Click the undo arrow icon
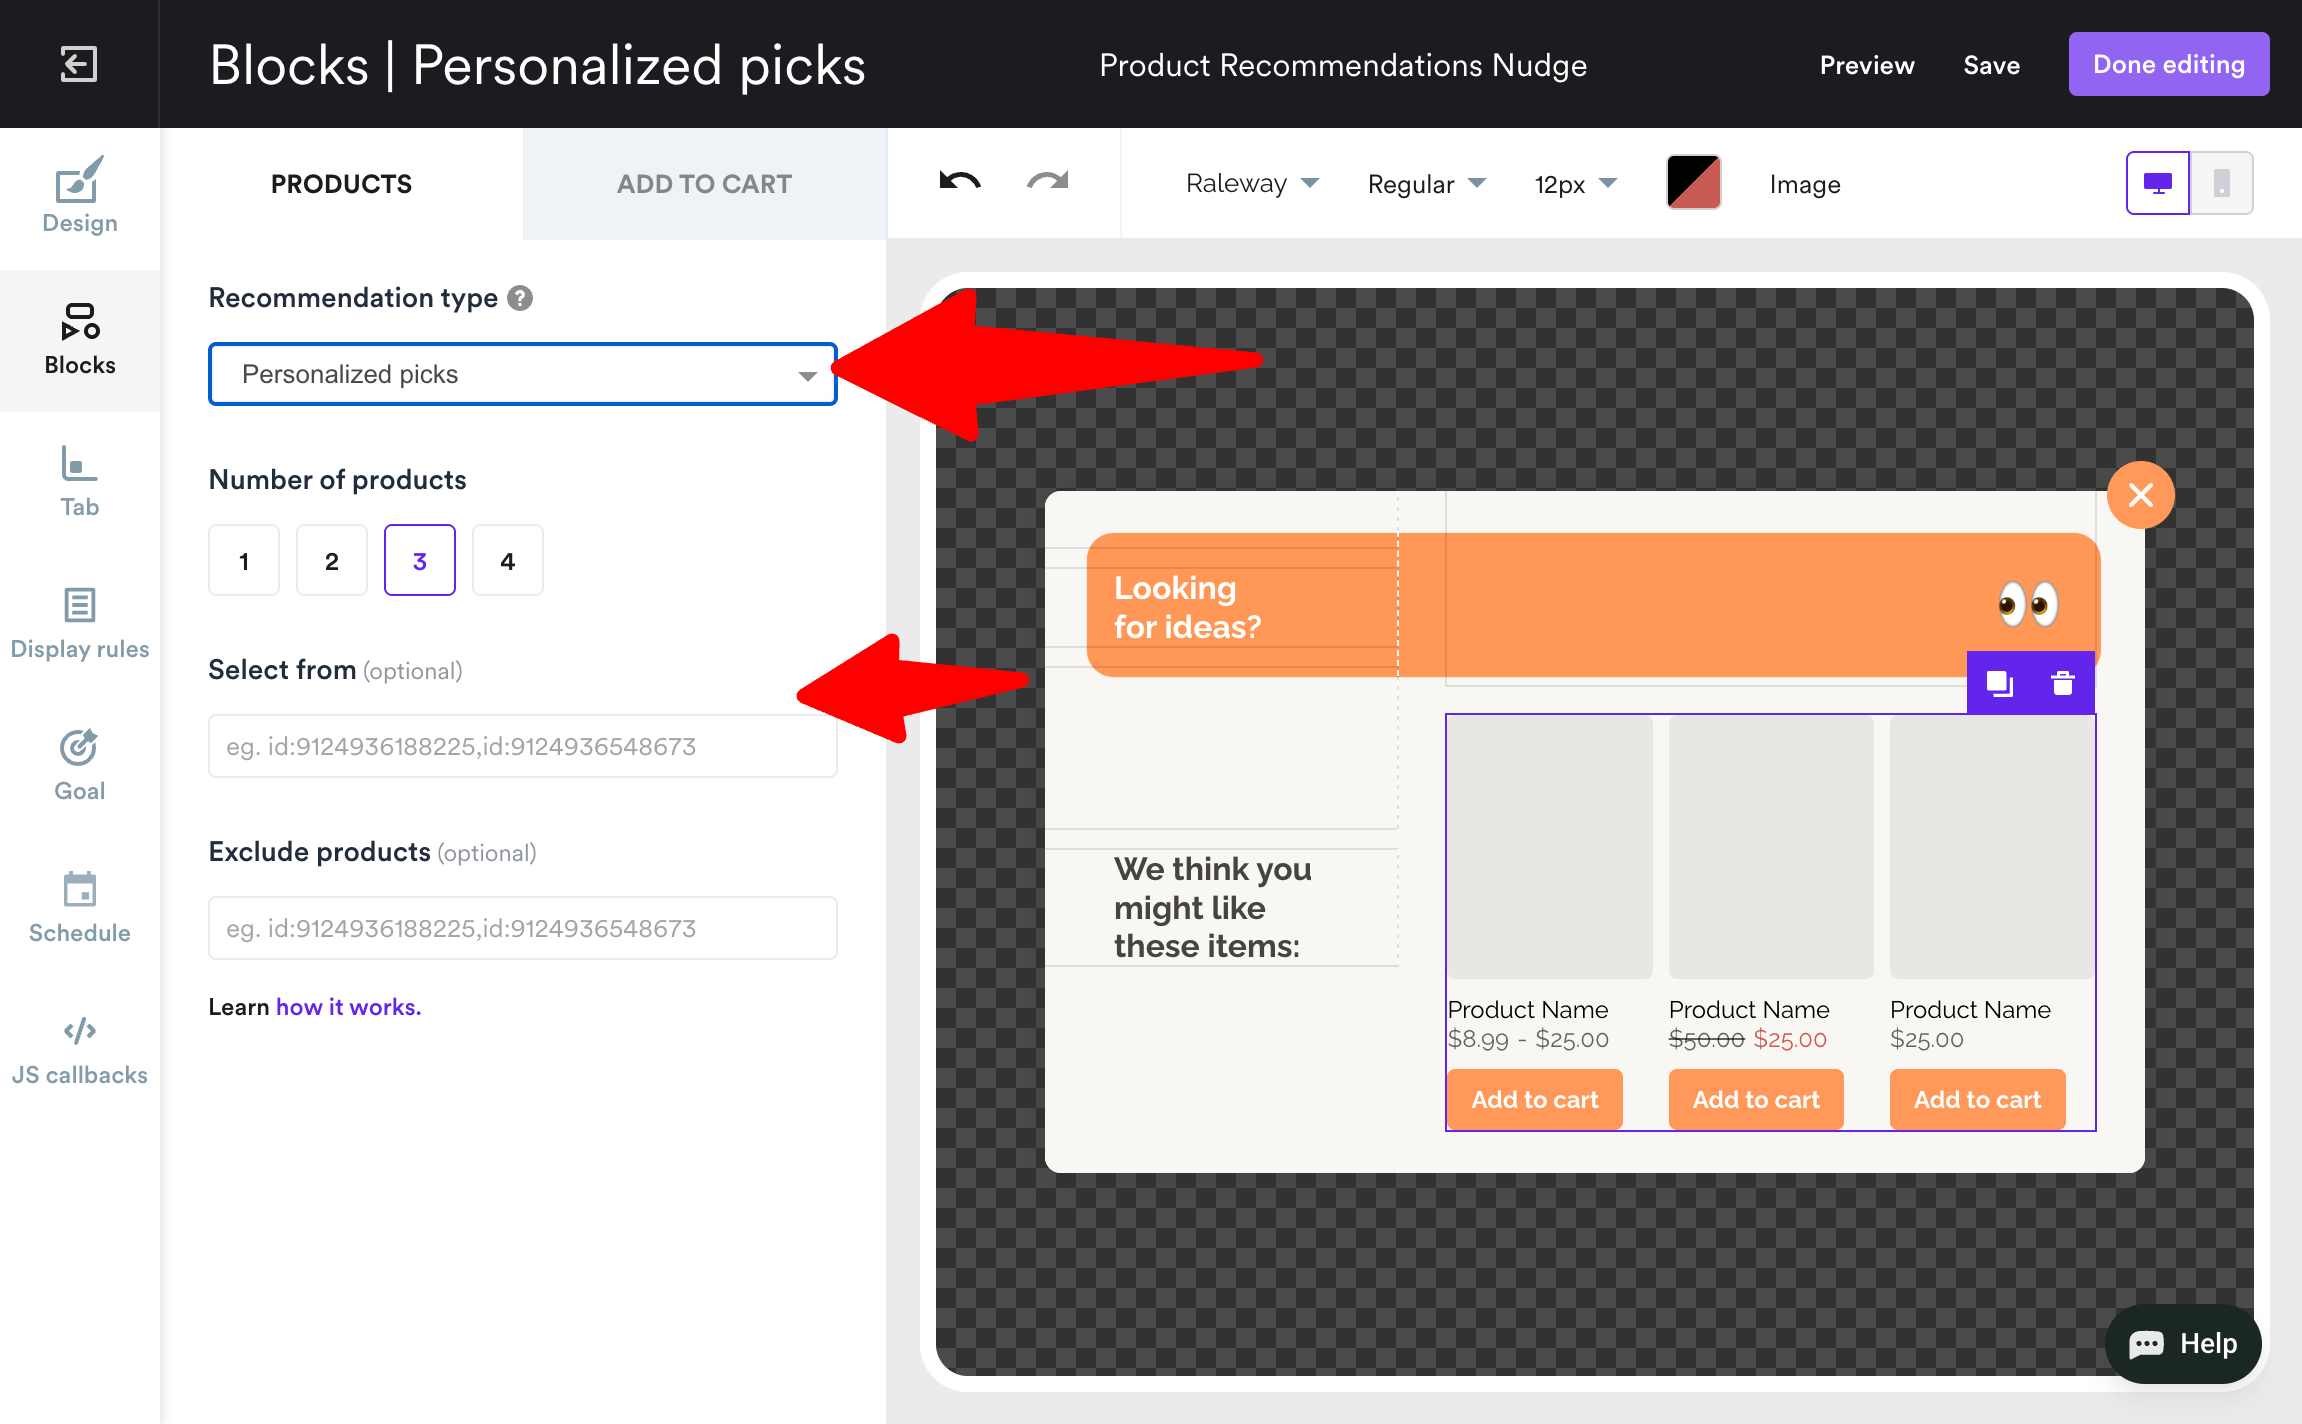Image resolution: width=2302 pixels, height=1424 pixels. (x=960, y=182)
